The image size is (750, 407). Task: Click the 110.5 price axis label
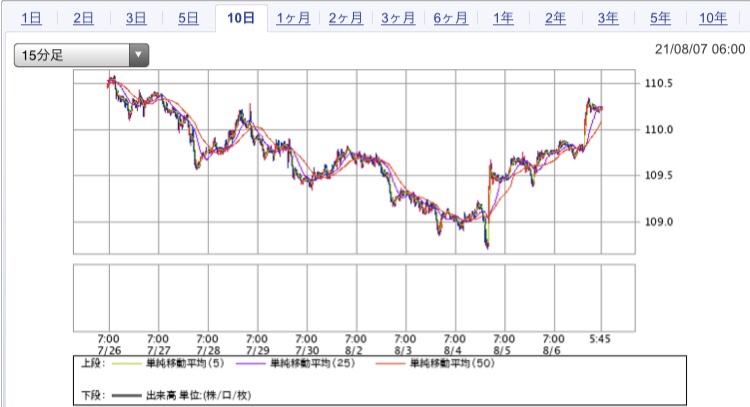[x=659, y=83]
